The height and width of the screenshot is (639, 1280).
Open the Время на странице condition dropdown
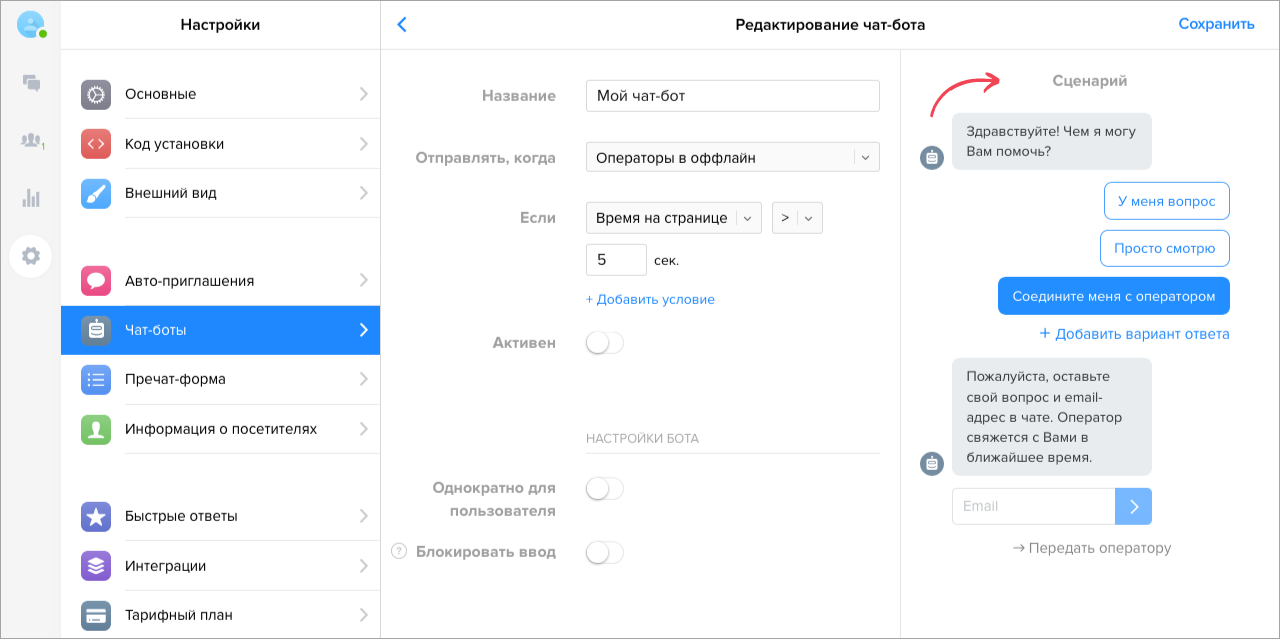673,217
